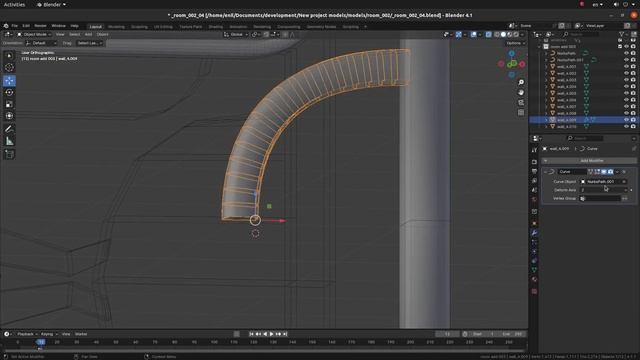Select the Measure tool
Screen dimensions: 640x360
click(x=9, y=141)
